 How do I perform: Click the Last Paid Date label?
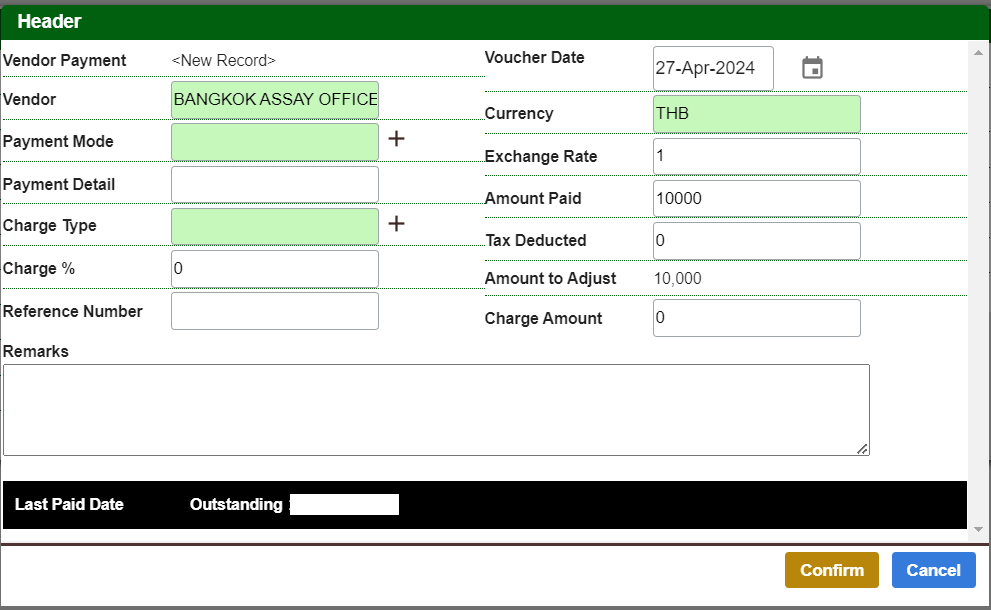69,504
